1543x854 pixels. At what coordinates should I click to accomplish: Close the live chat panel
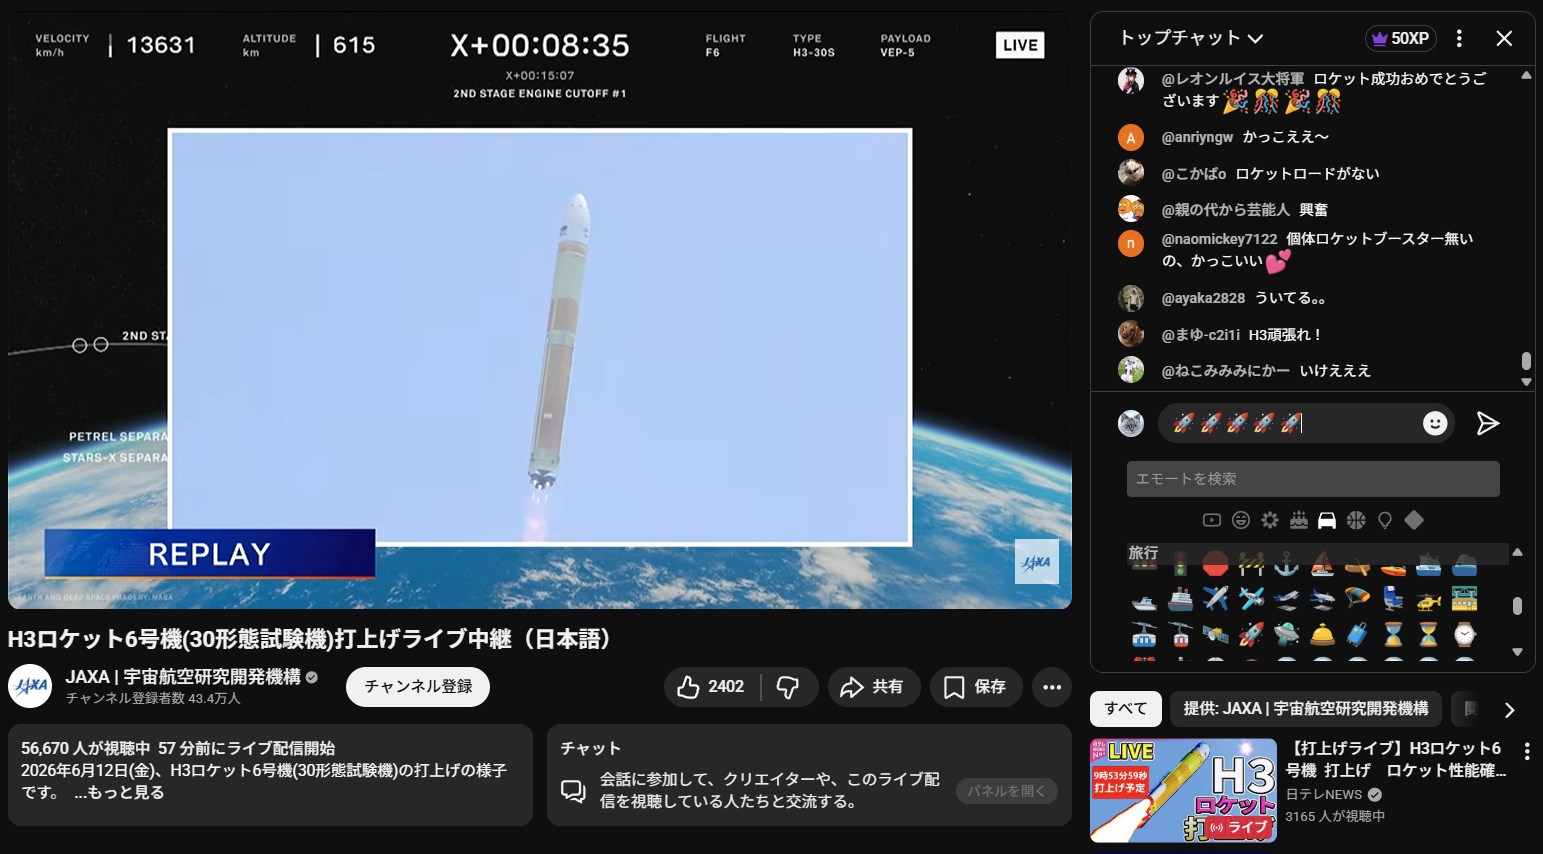tap(1504, 38)
